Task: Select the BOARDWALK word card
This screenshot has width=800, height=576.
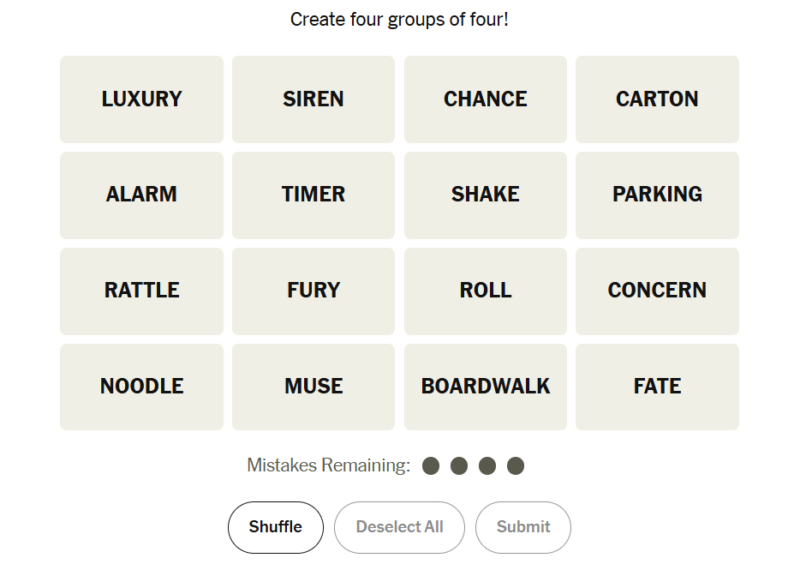Action: pos(485,387)
